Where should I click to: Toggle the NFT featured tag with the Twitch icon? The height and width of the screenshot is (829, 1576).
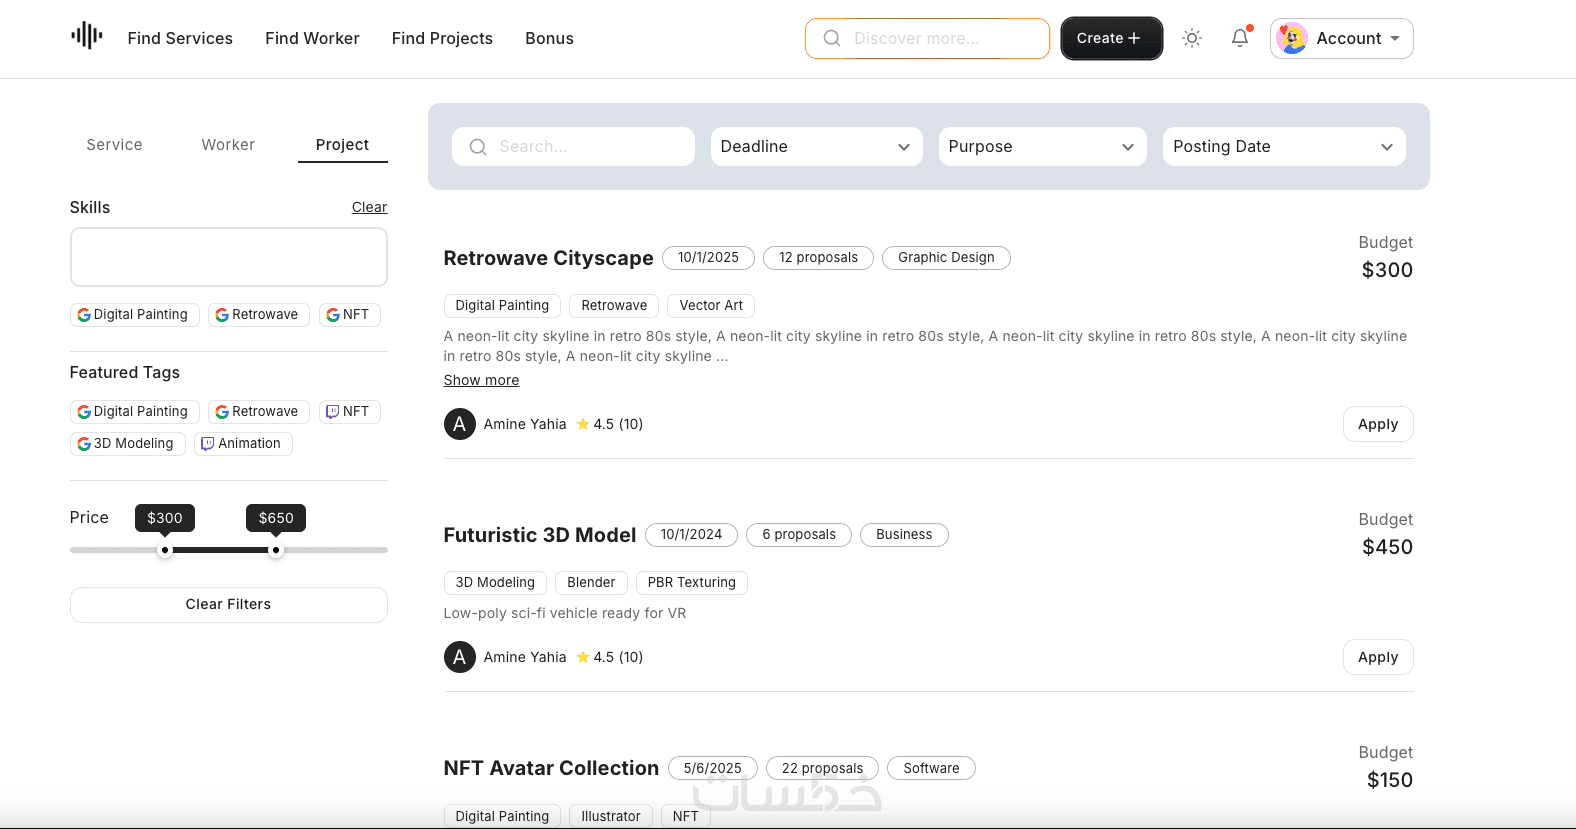pos(349,411)
